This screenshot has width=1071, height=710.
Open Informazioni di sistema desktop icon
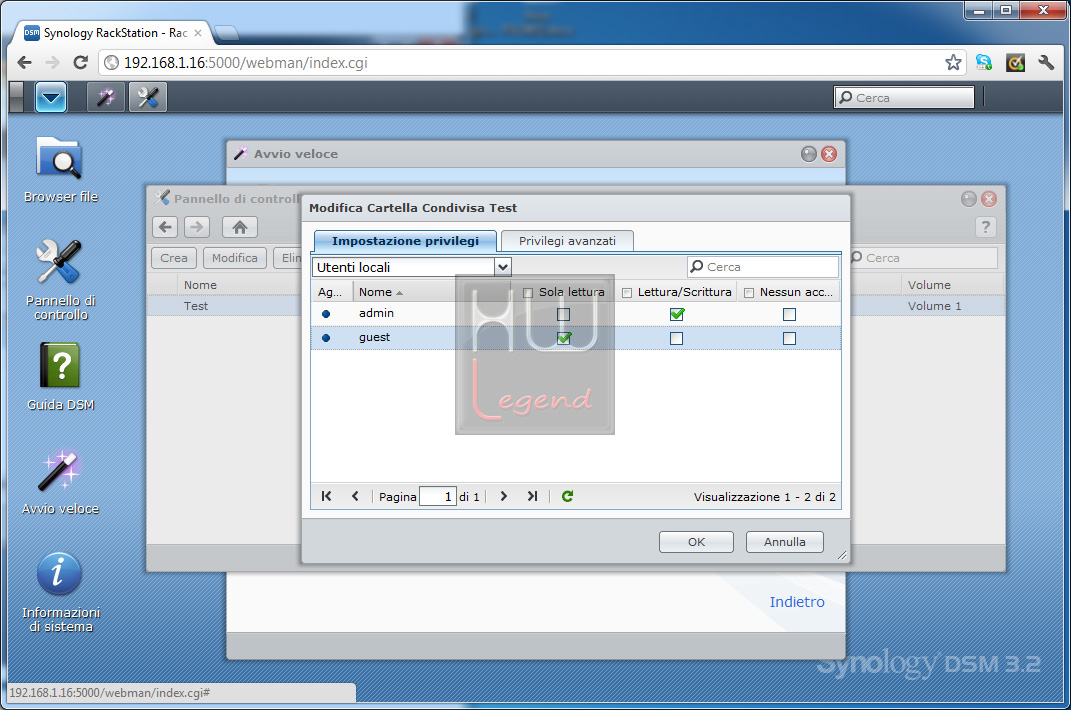pyautogui.click(x=60, y=592)
